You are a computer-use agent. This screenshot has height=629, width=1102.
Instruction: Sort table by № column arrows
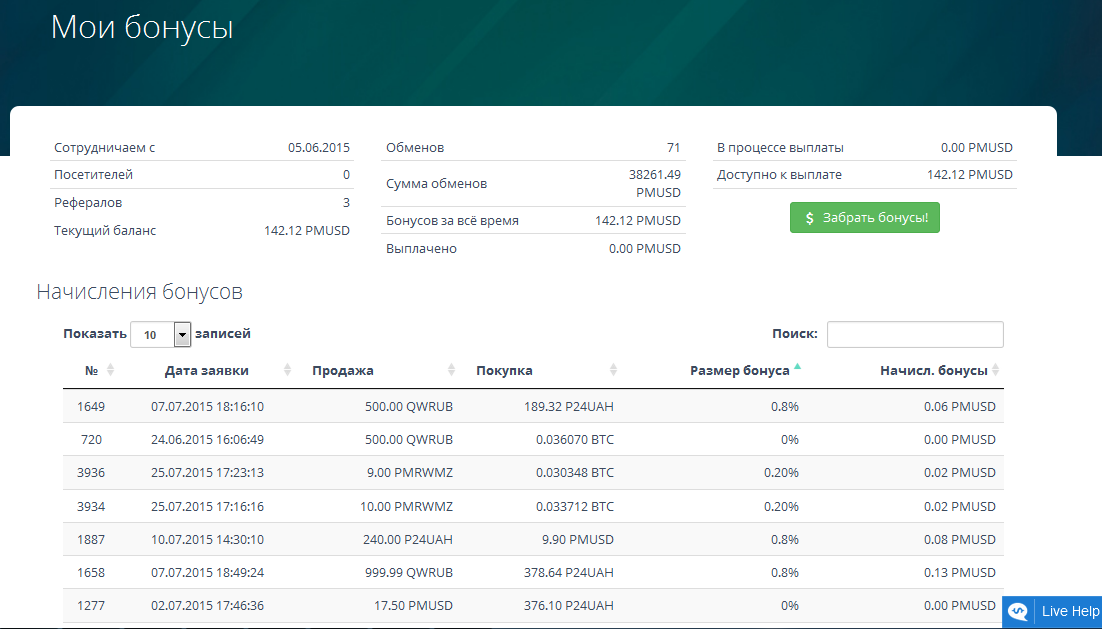[x=110, y=370]
